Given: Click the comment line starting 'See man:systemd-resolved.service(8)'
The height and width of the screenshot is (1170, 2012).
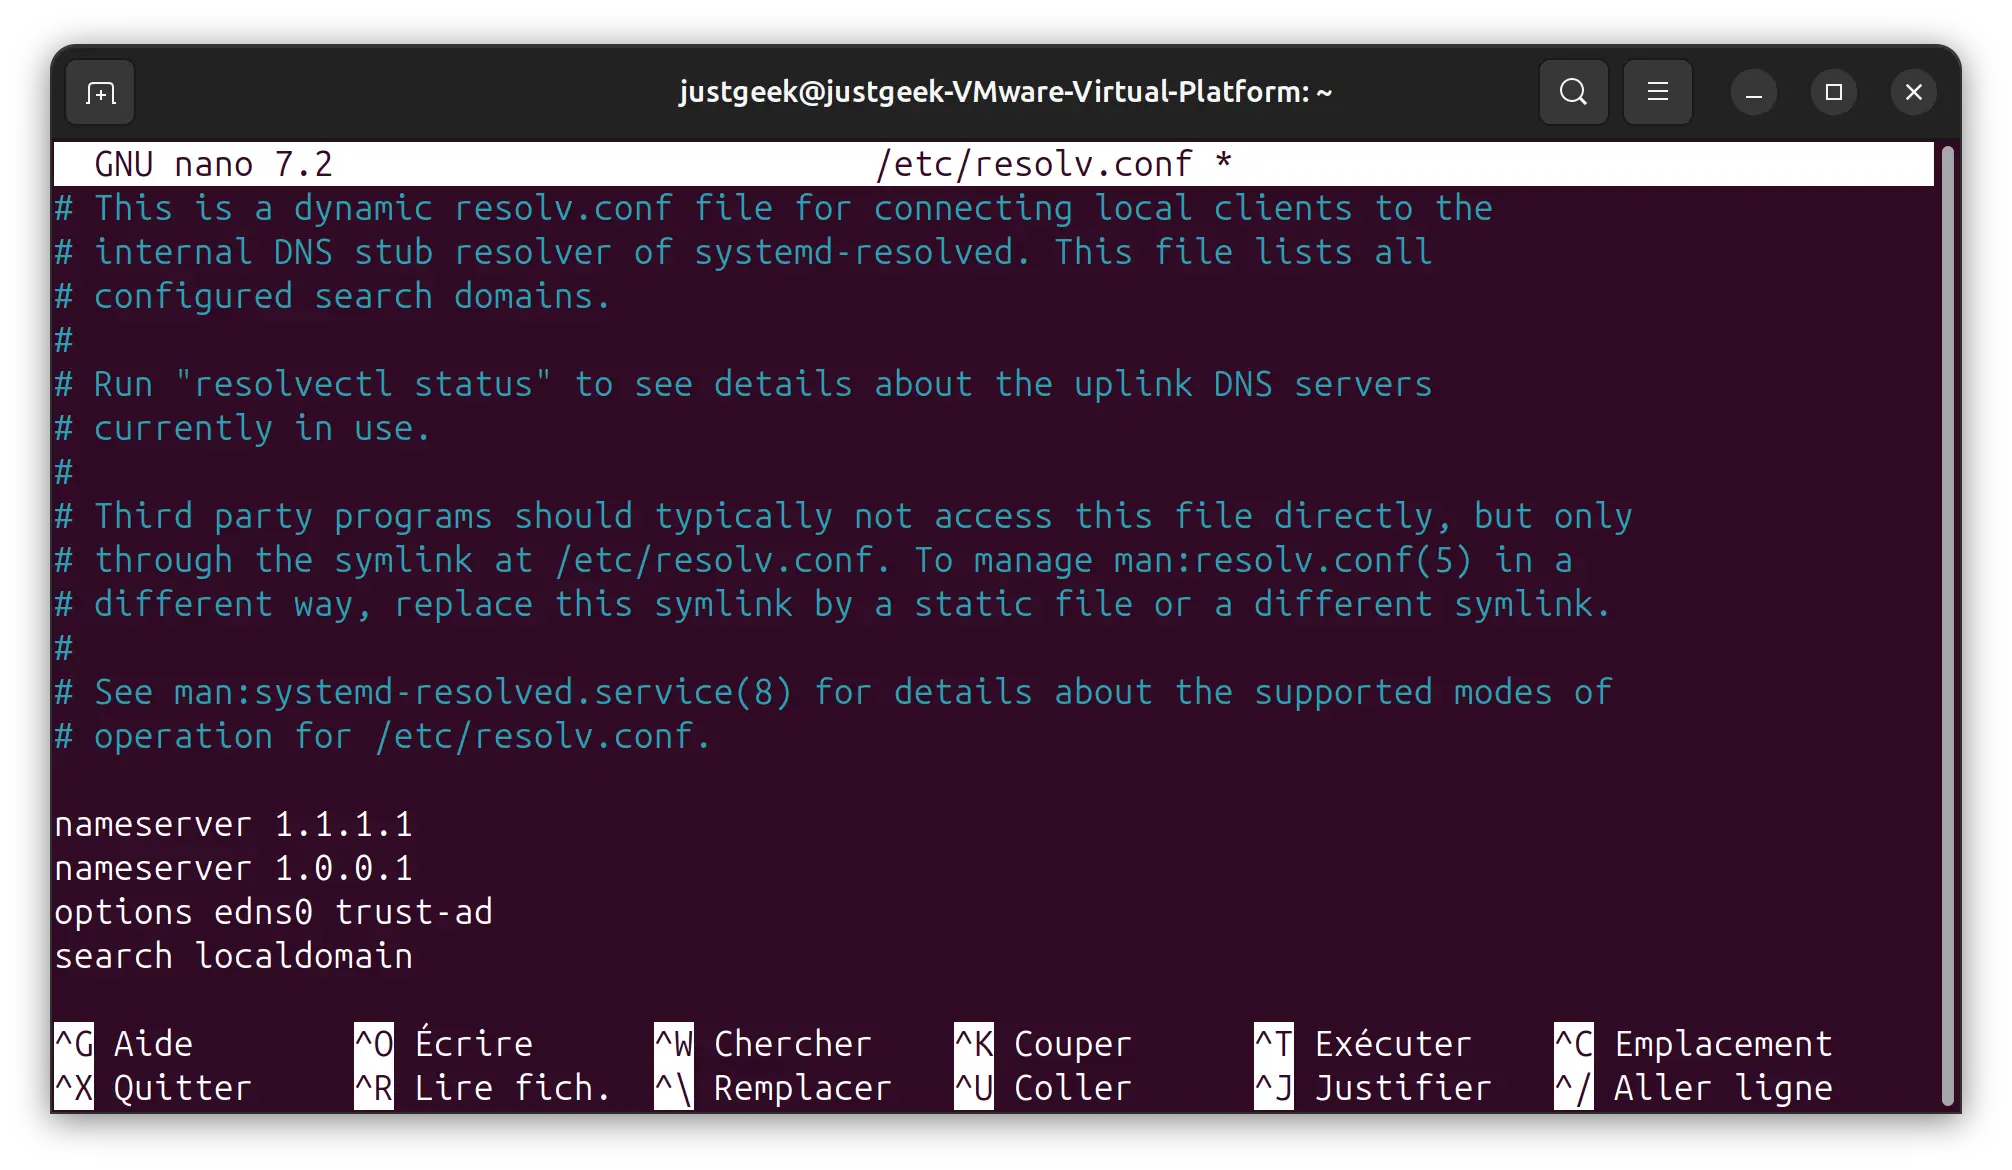Looking at the screenshot, I should click(x=833, y=692).
